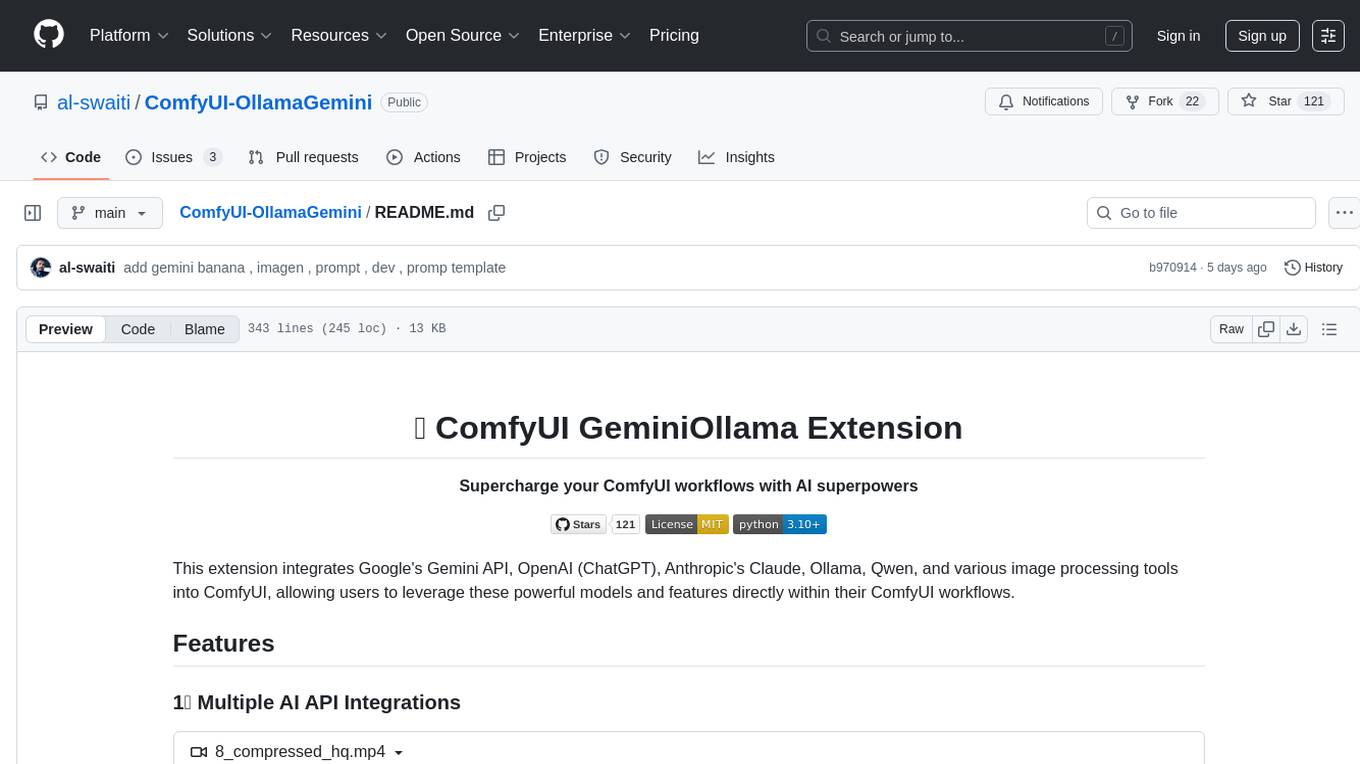Open the GitHub Stars badge

(x=594, y=524)
